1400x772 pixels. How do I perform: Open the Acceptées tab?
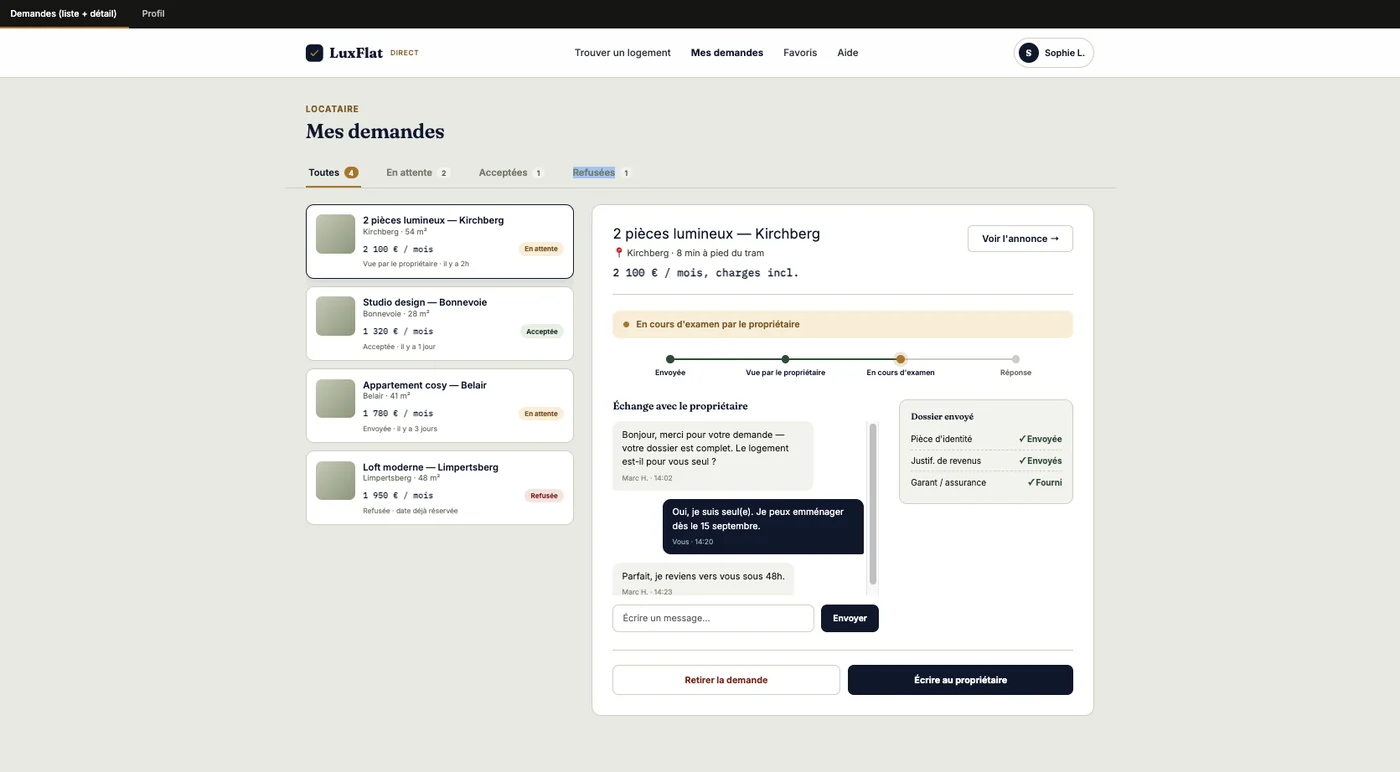coord(511,173)
